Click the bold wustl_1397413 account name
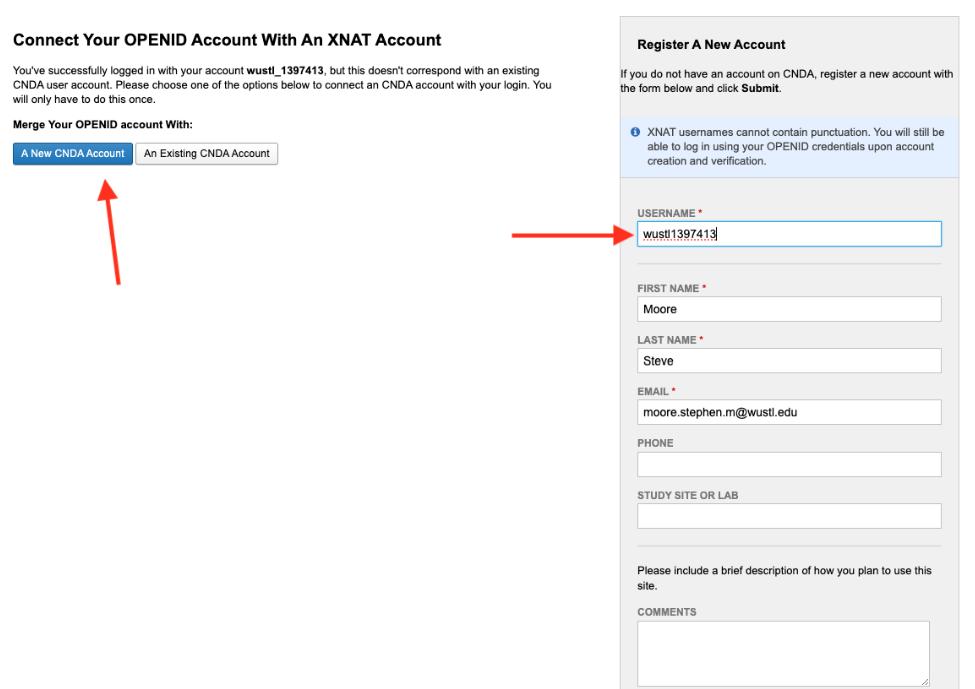Viewport: 975px width, 689px height. point(285,70)
